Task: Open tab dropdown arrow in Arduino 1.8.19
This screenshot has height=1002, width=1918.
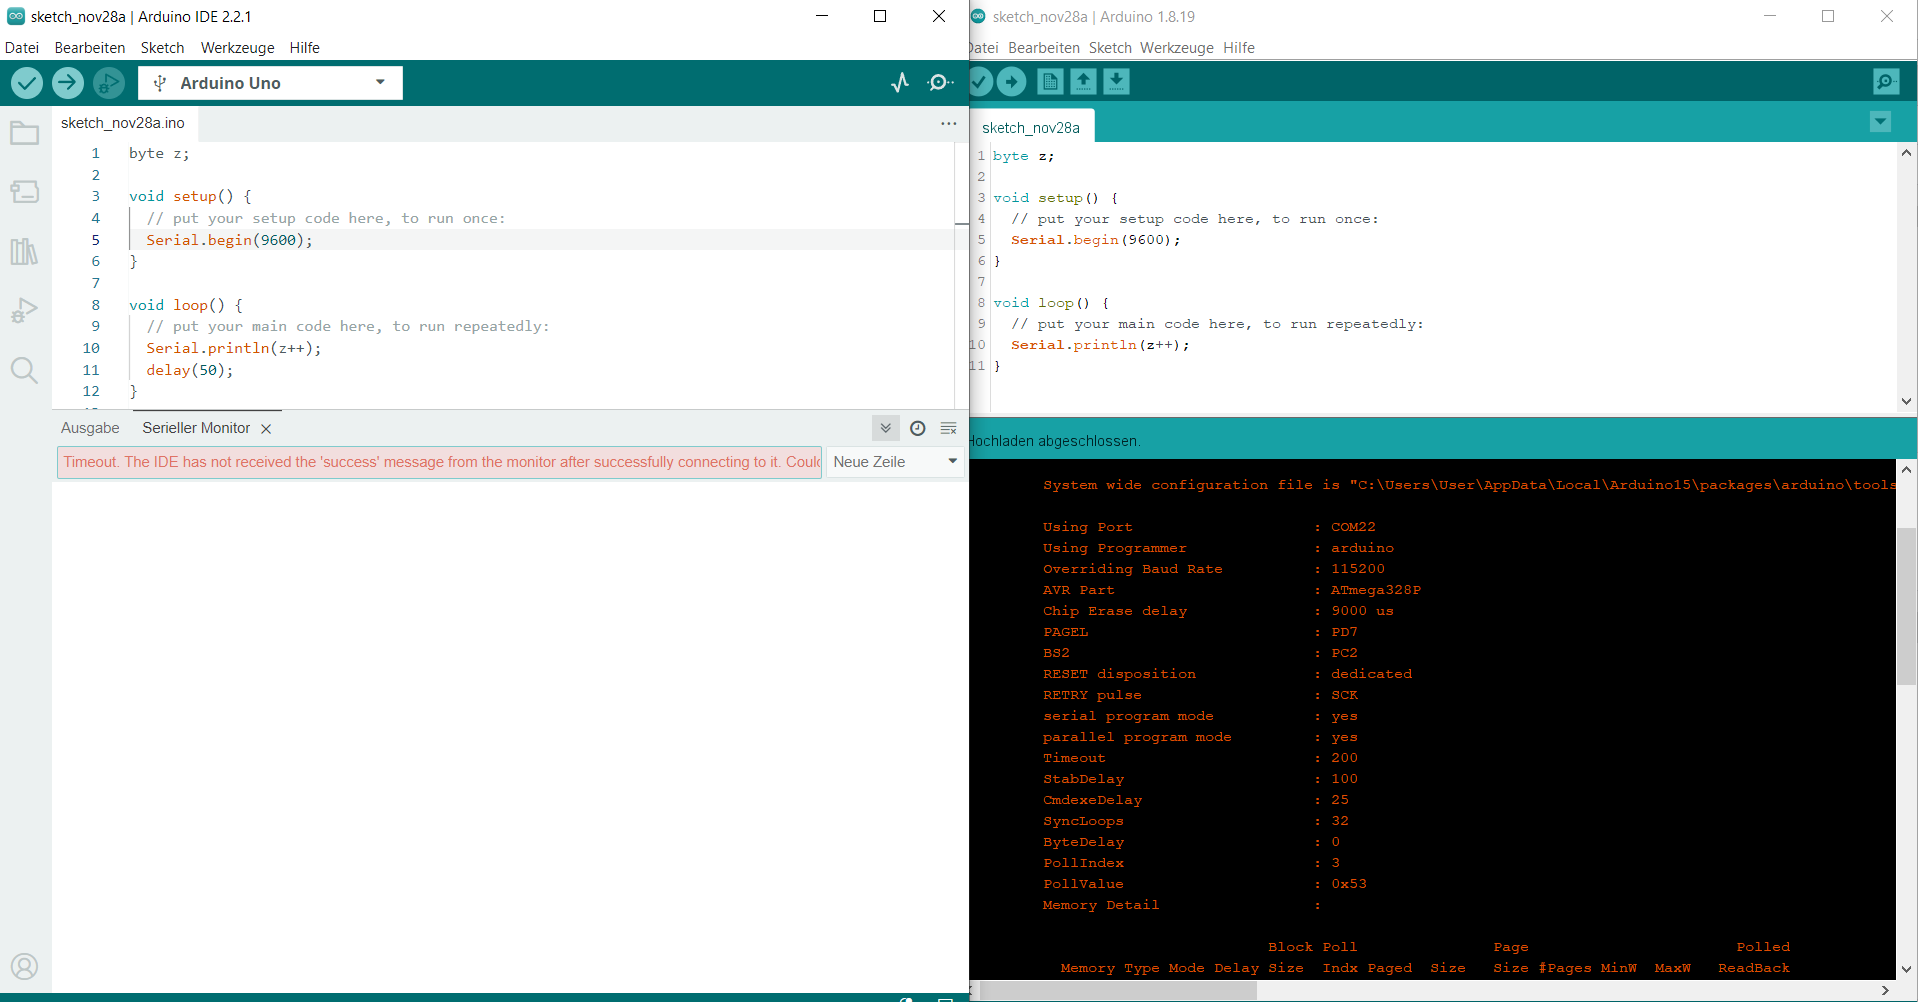Action: tap(1880, 122)
